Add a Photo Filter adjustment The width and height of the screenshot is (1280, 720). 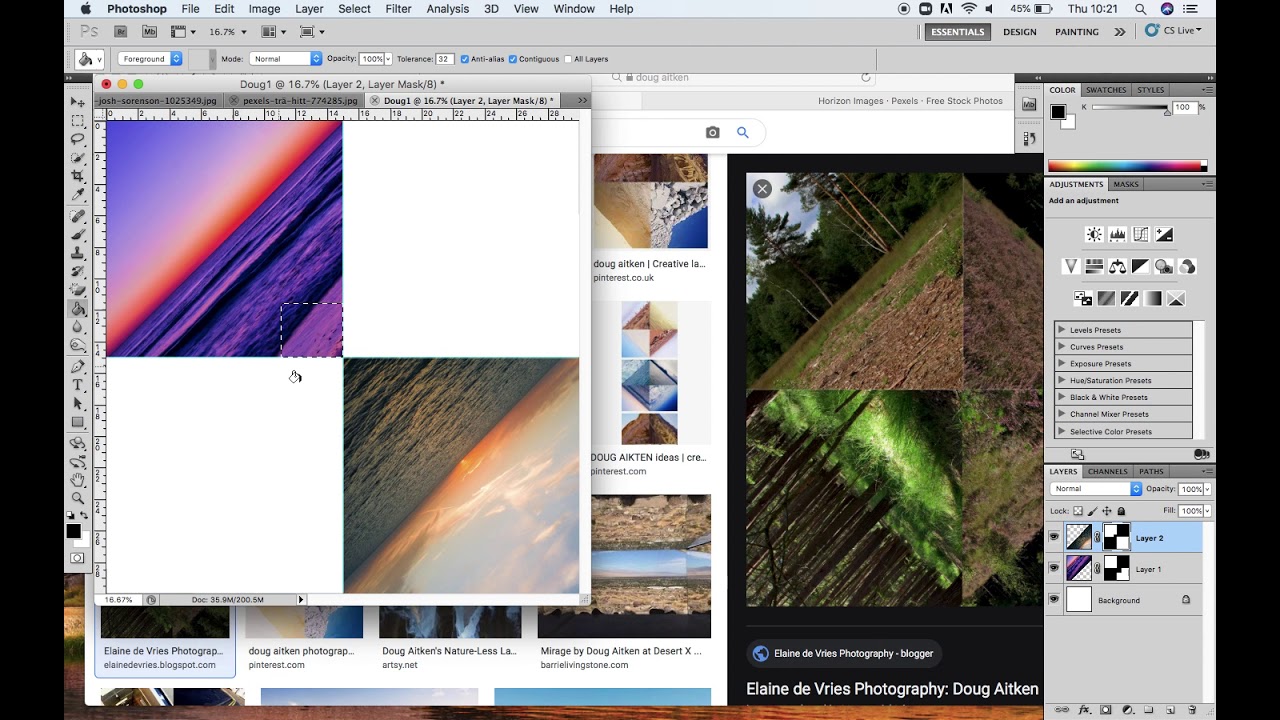[x=1163, y=267]
